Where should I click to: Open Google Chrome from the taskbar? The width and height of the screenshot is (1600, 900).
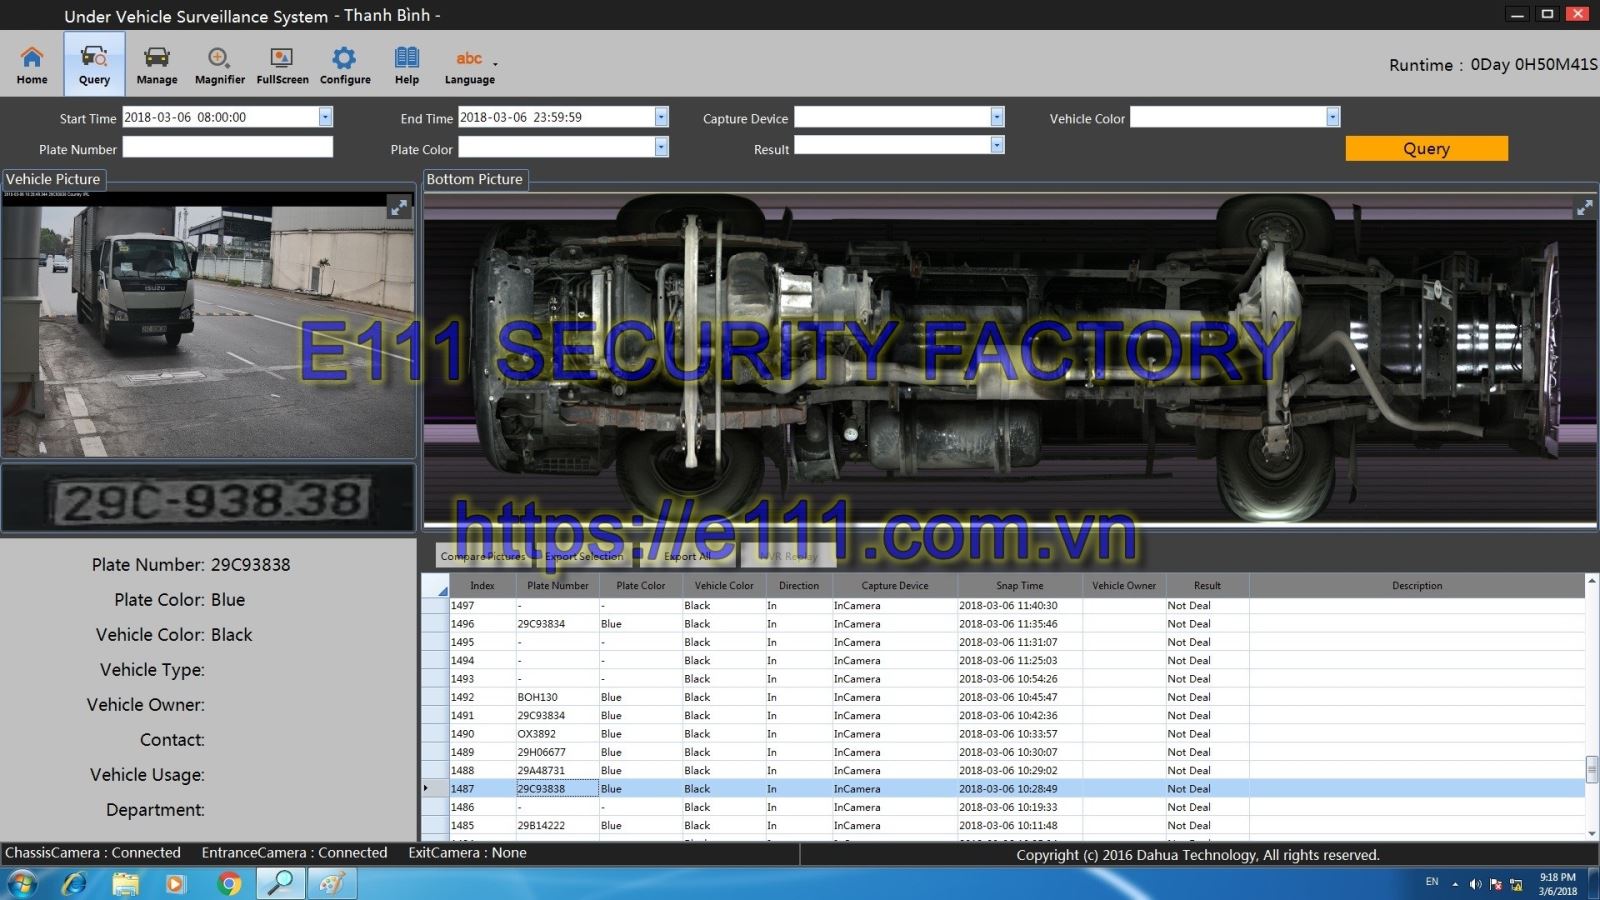[x=229, y=884]
